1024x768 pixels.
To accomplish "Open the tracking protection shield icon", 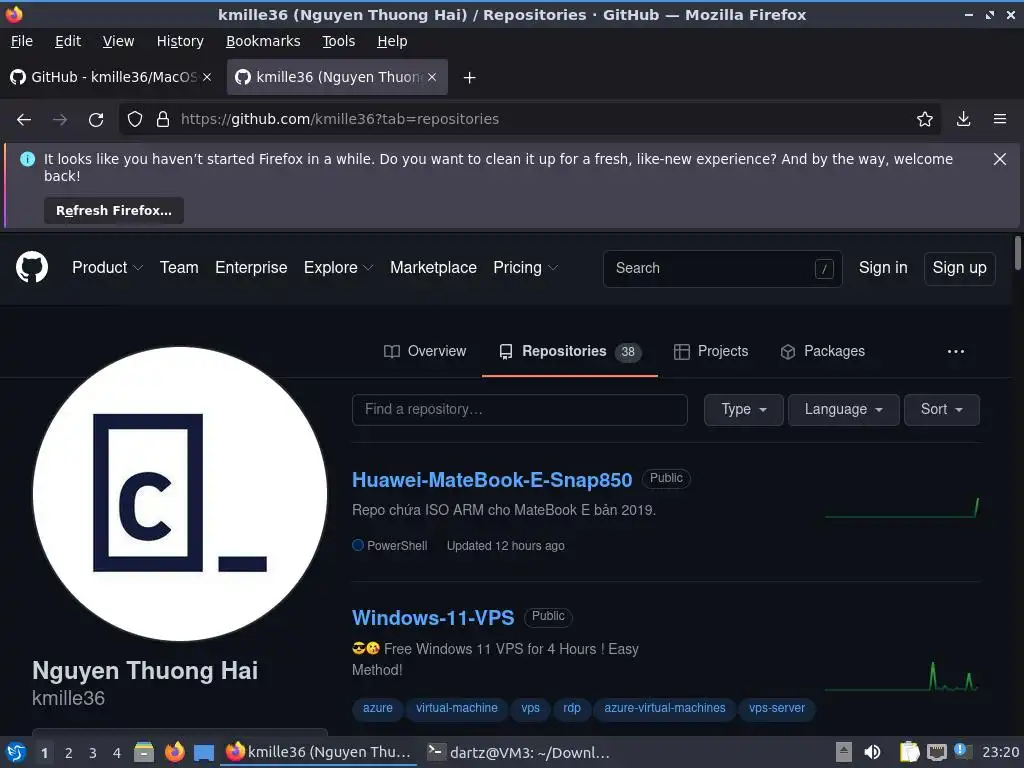I will click(135, 119).
